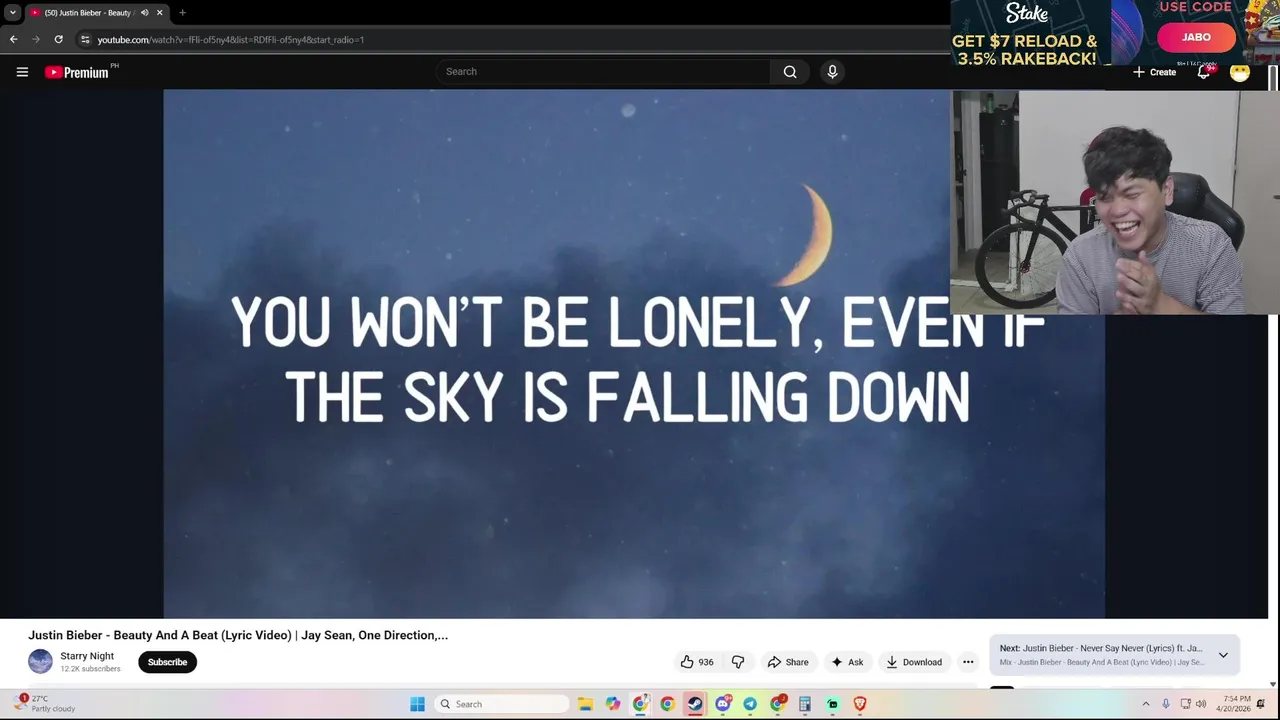Open the YouTube hamburger guide menu
Screen dimensions: 1280x720
click(x=22, y=72)
